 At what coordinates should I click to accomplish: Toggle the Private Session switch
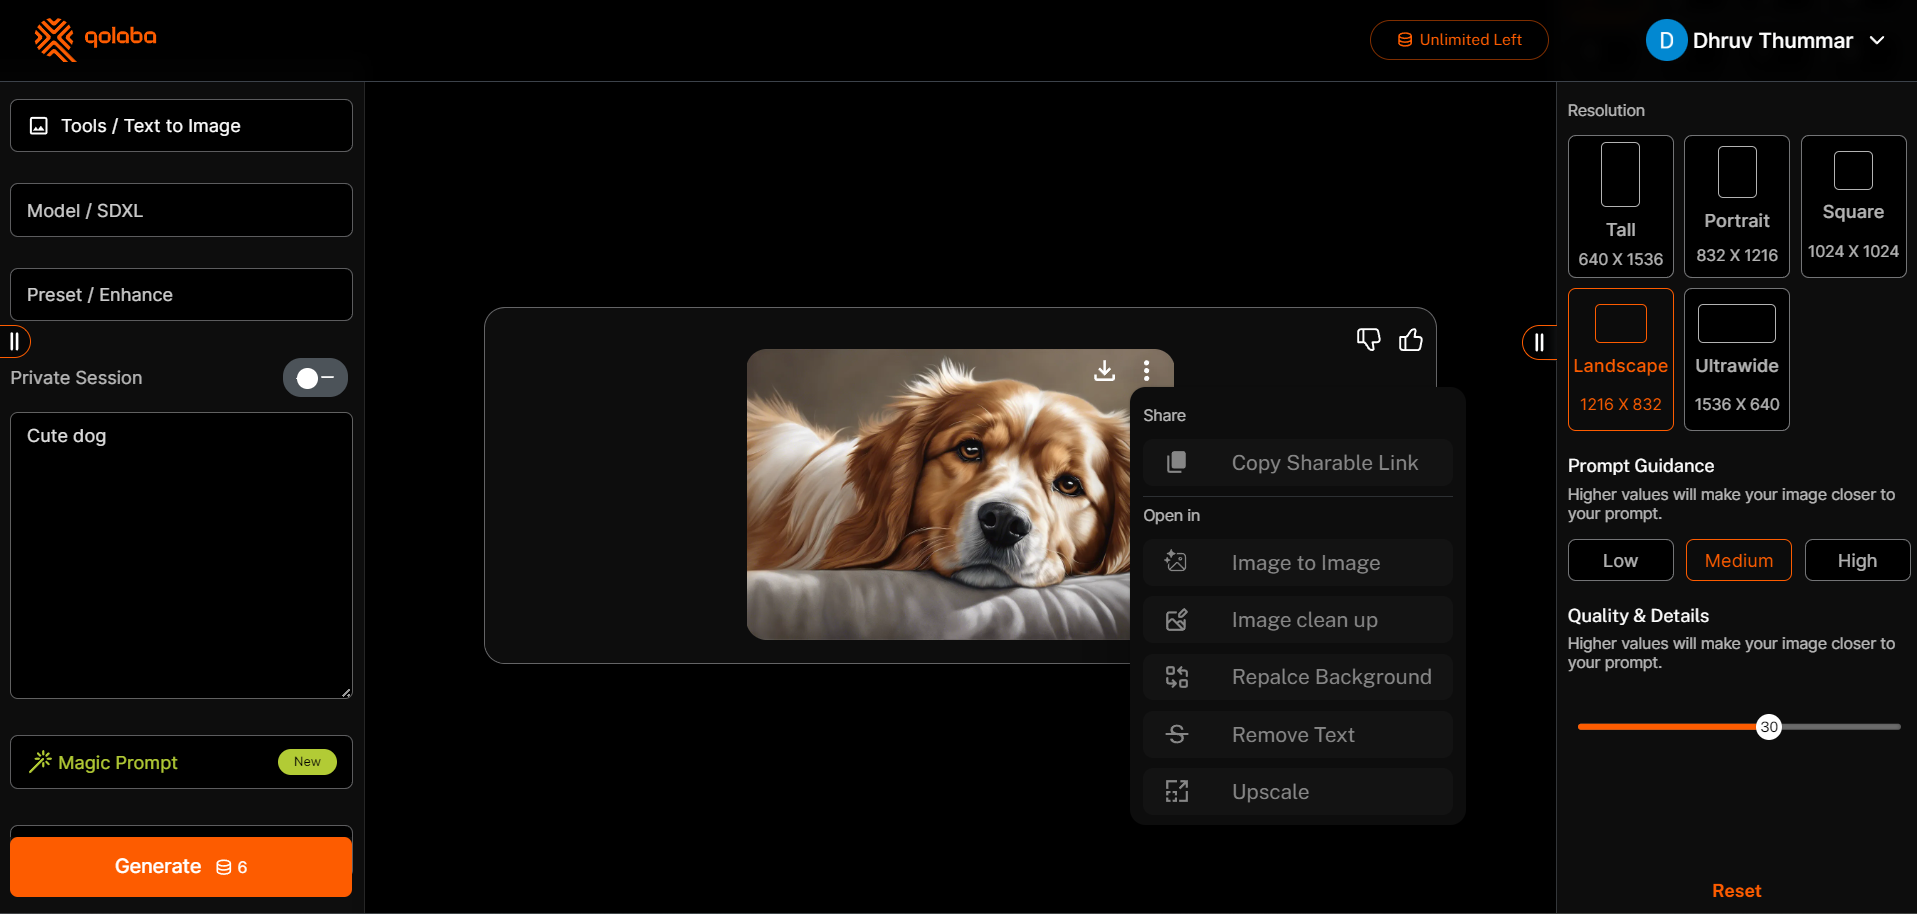315,378
